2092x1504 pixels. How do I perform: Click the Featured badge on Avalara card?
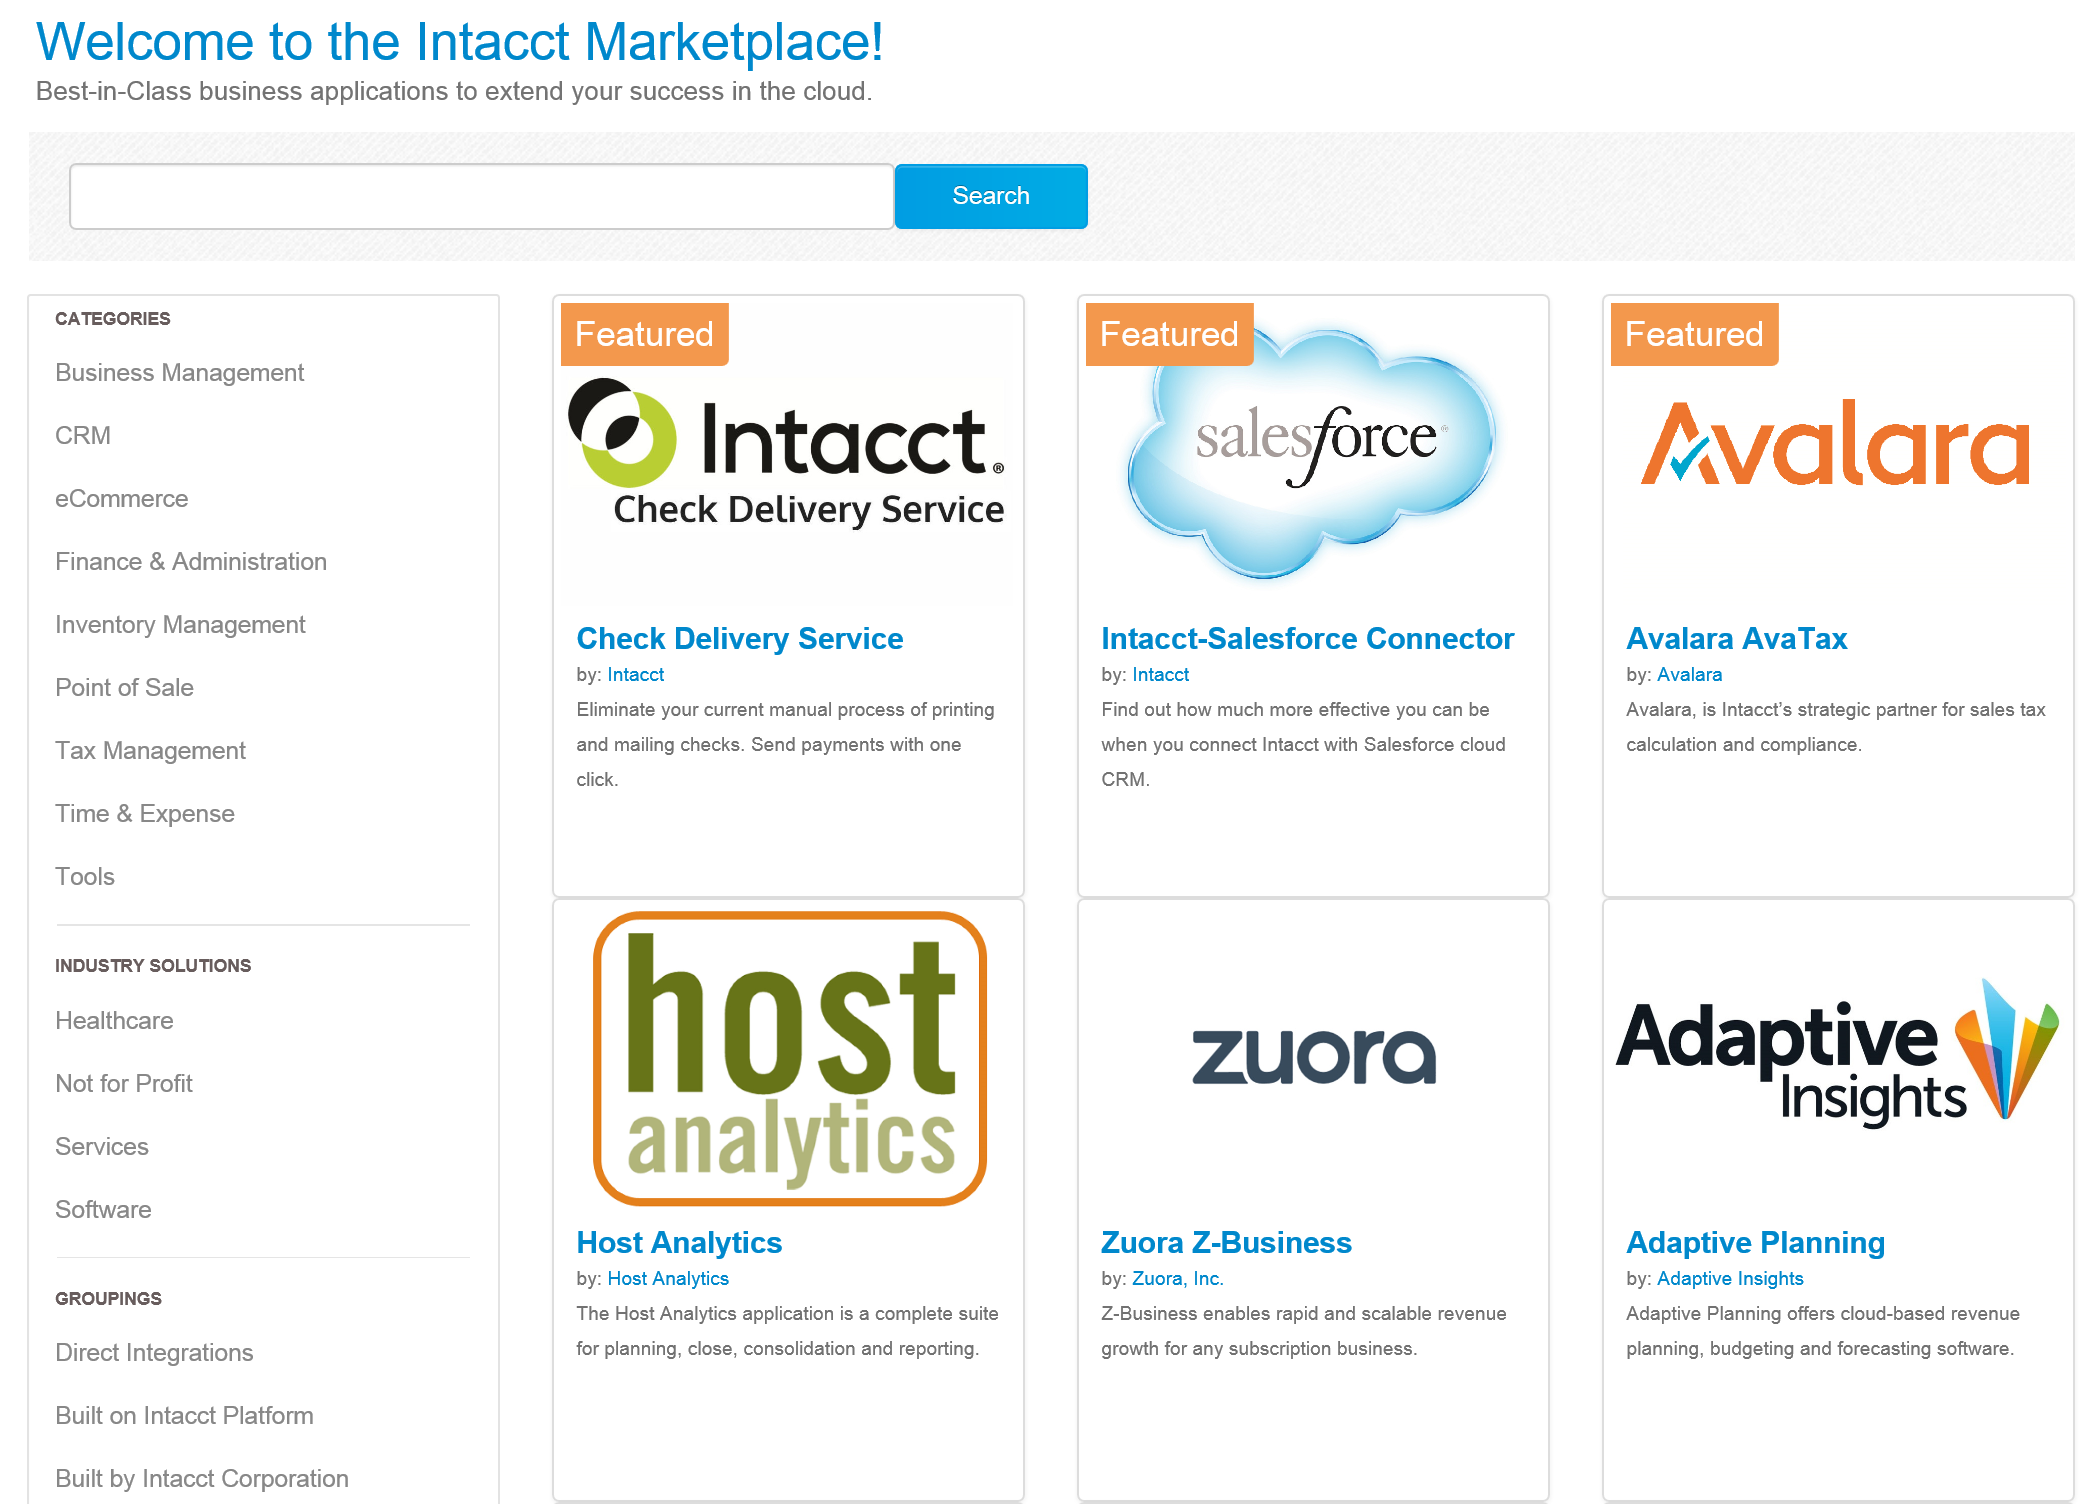(x=1694, y=334)
